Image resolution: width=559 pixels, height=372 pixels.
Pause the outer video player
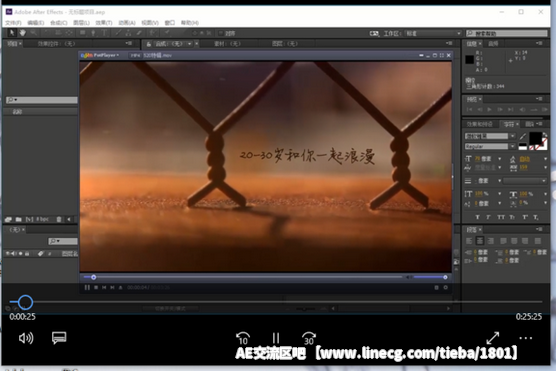[276, 338]
